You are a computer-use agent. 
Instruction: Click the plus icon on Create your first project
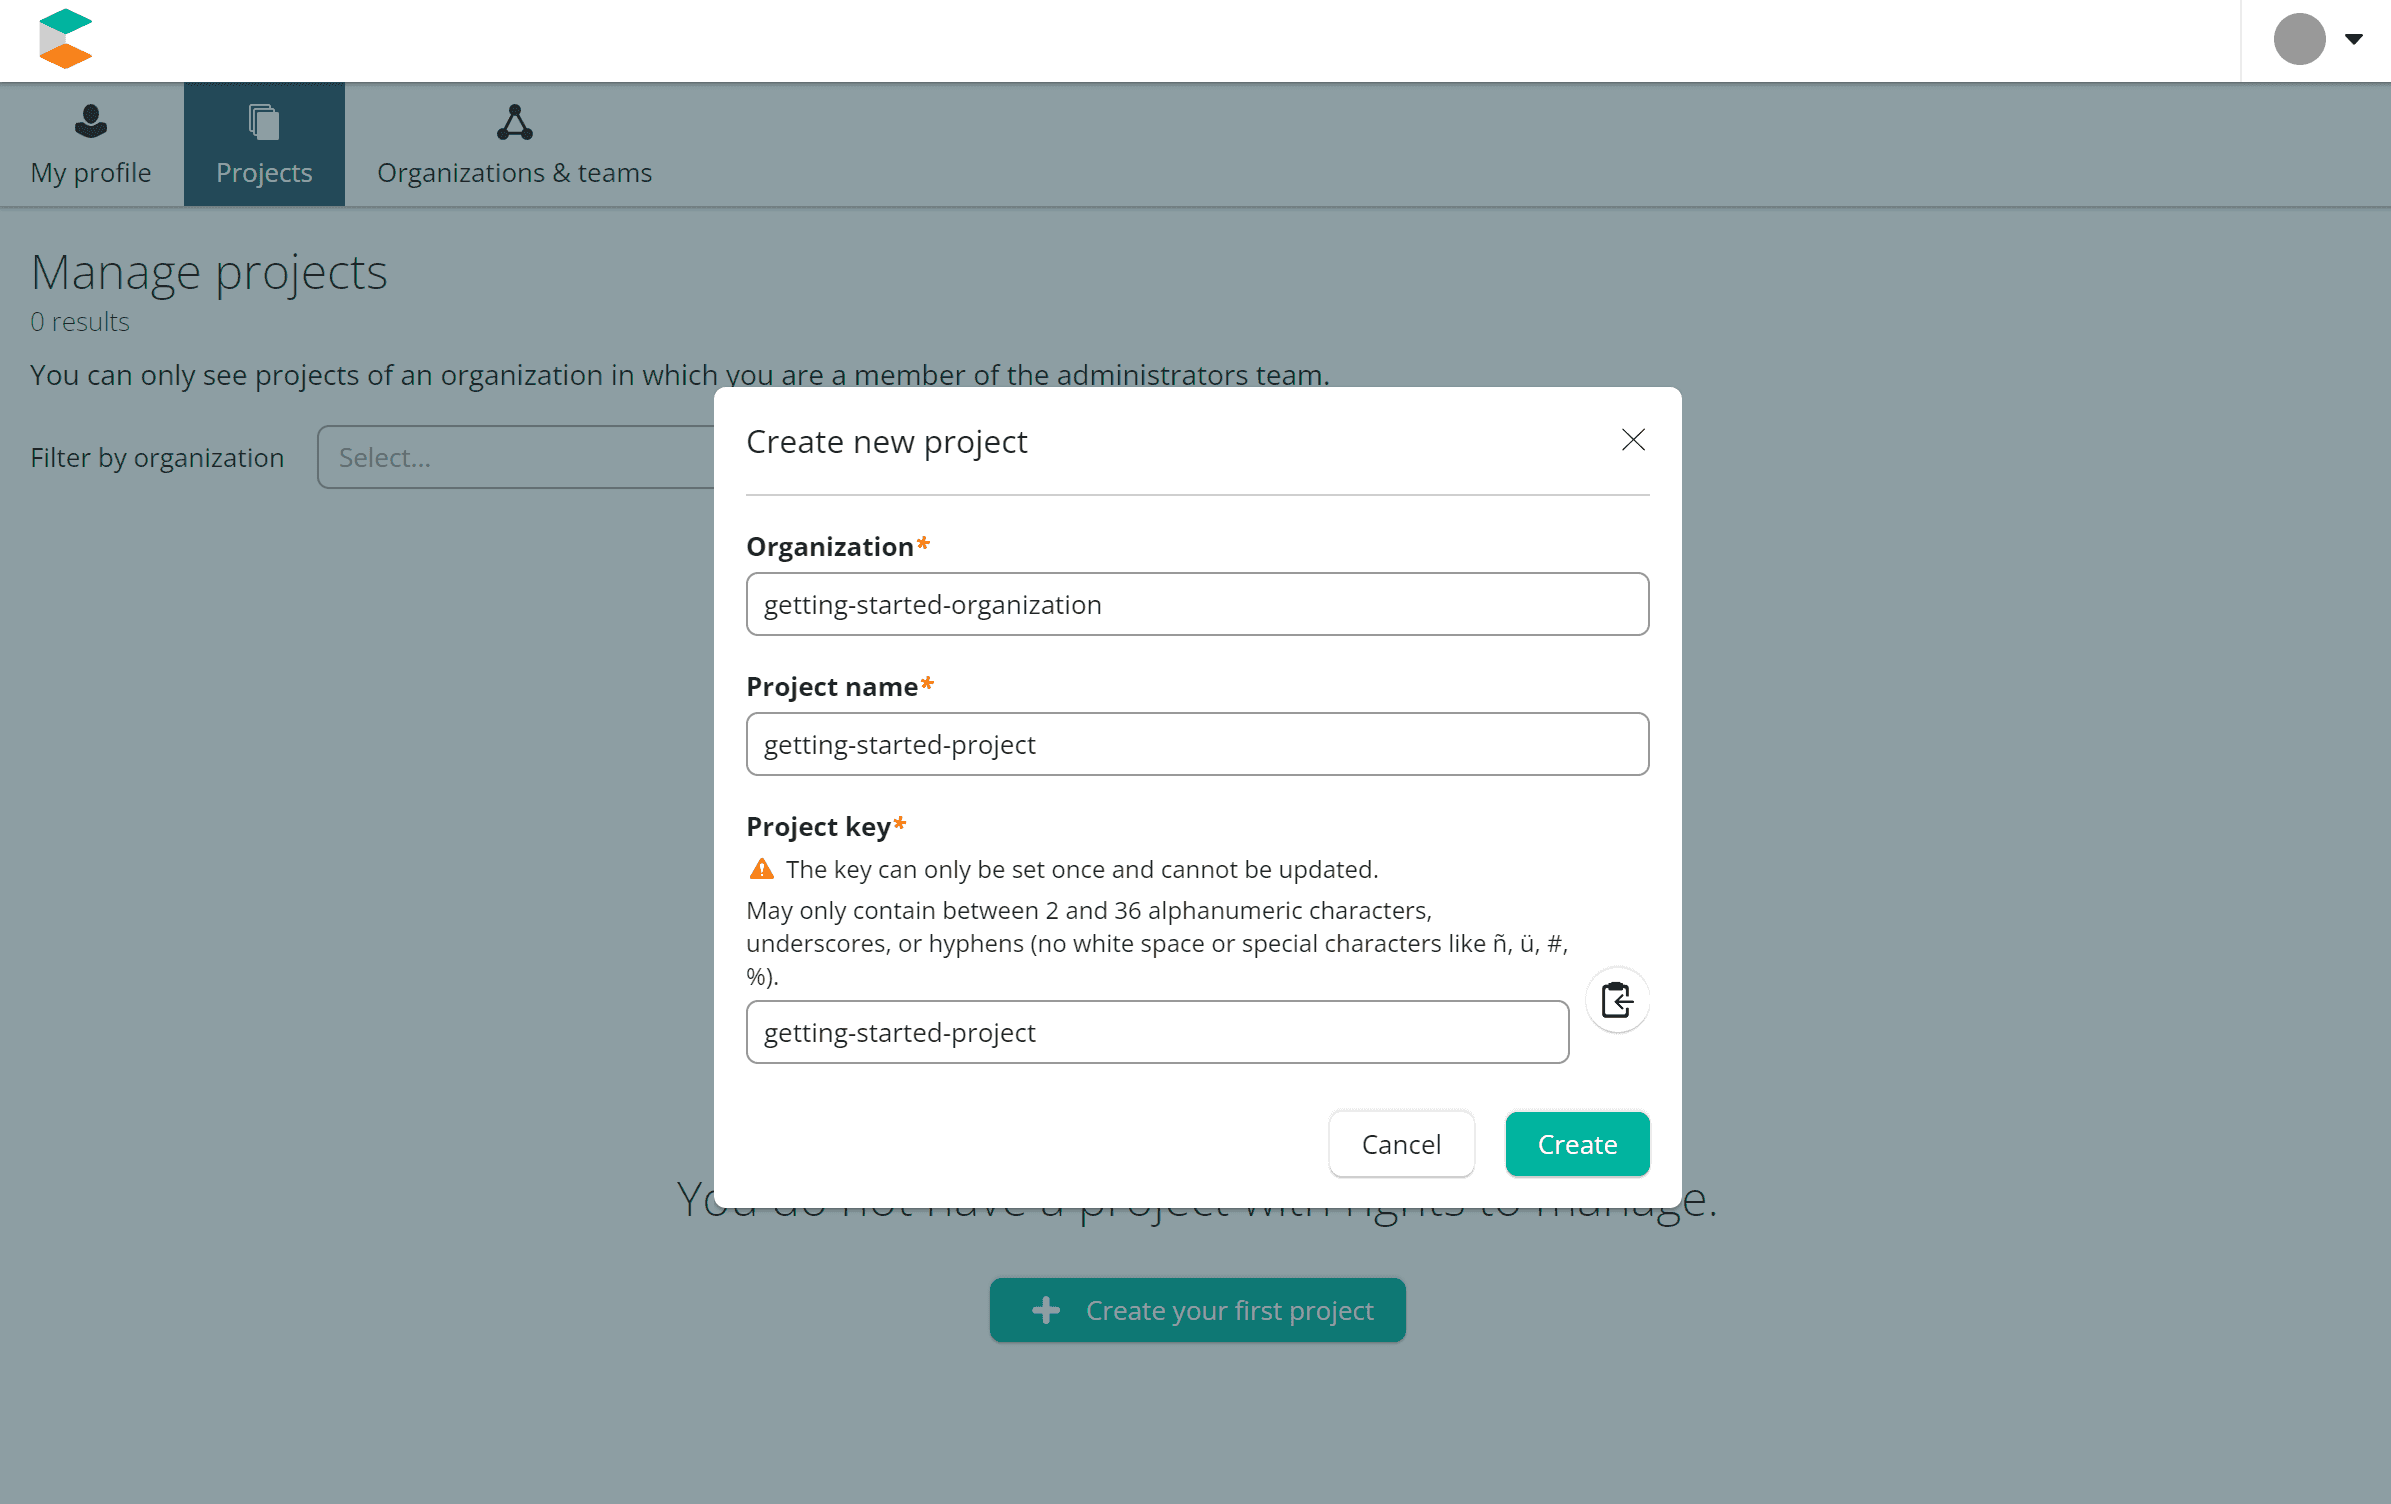coord(1046,1310)
